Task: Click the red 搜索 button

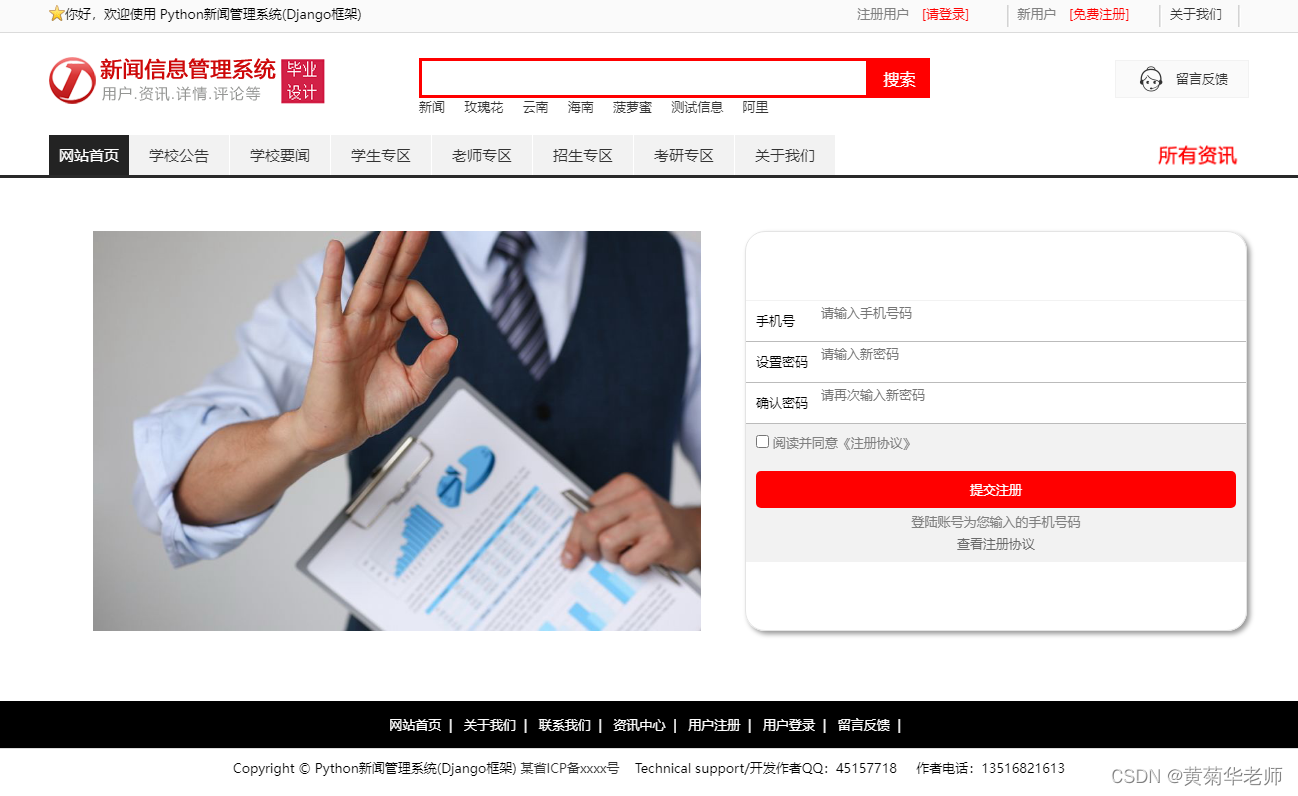Action: [899, 79]
